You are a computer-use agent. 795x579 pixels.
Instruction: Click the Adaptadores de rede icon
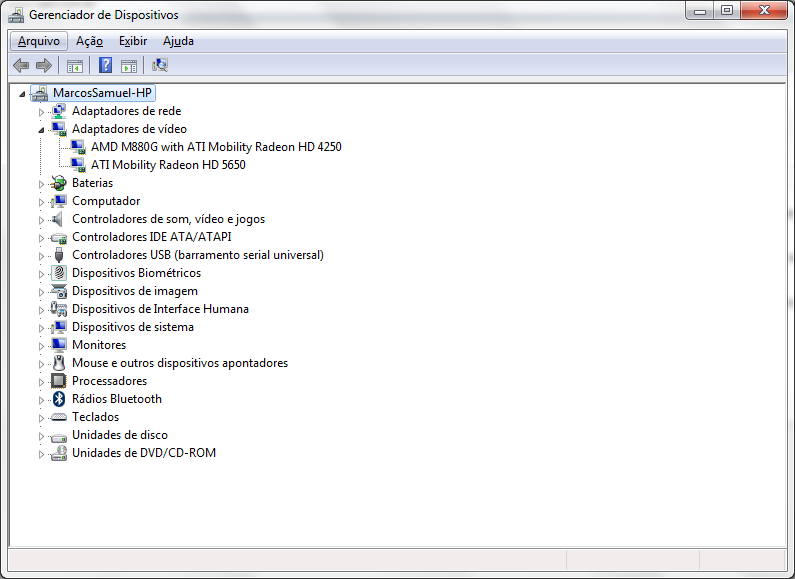(59, 111)
